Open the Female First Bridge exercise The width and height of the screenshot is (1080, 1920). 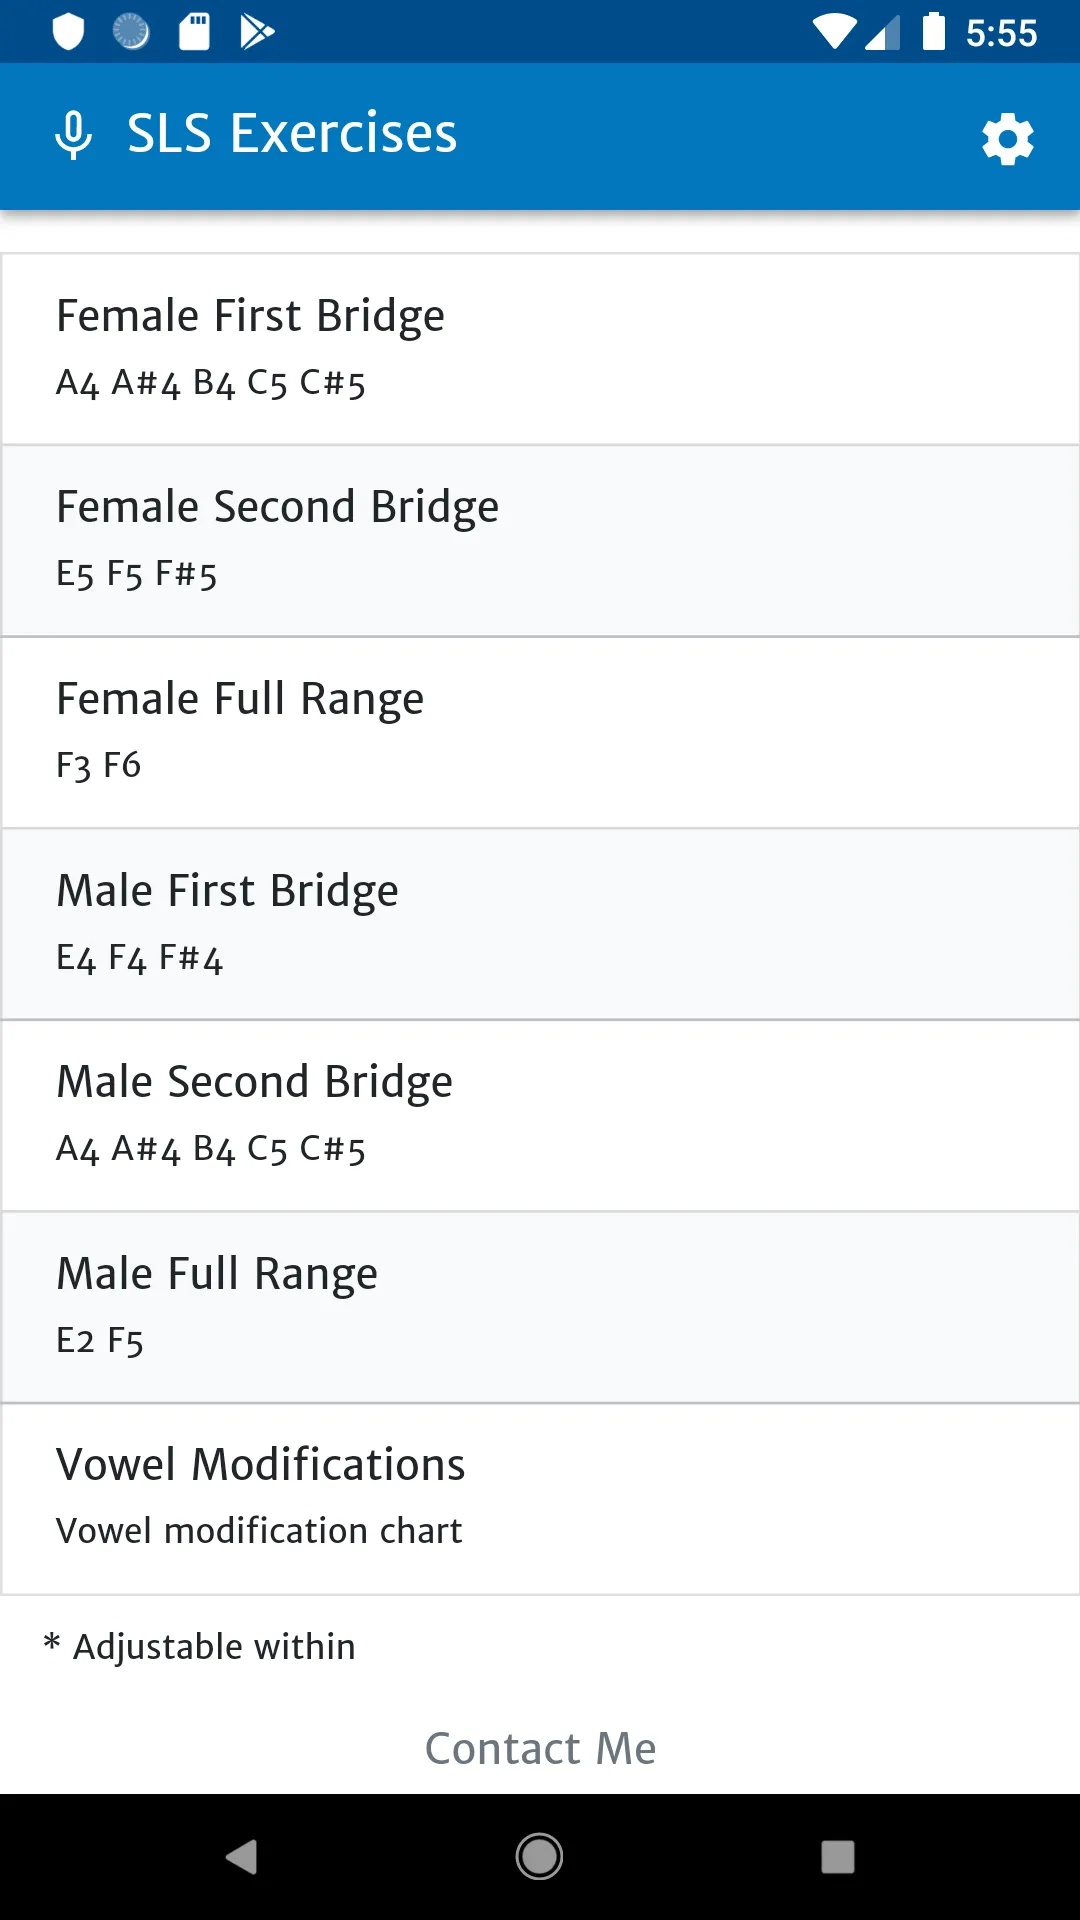click(x=540, y=349)
